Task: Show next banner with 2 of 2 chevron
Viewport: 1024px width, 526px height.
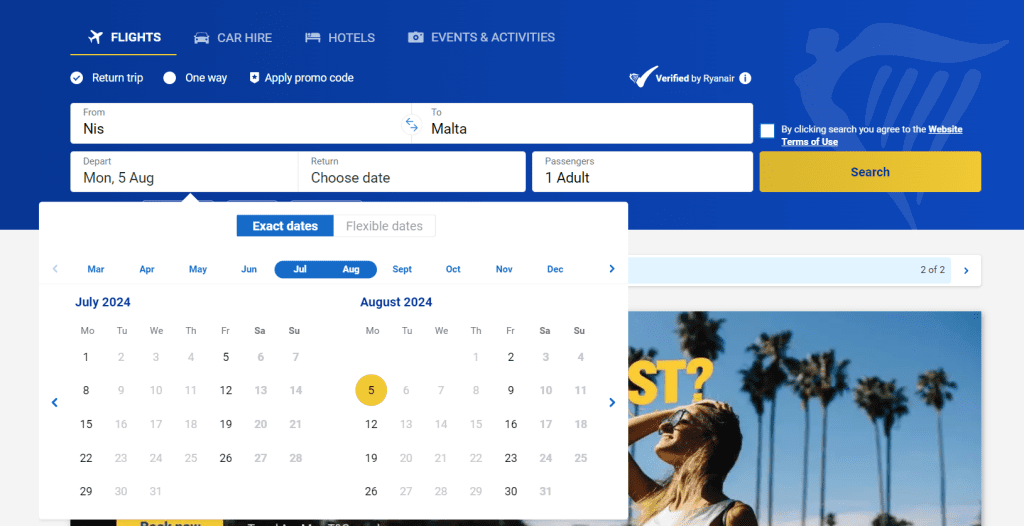Action: pos(966,271)
